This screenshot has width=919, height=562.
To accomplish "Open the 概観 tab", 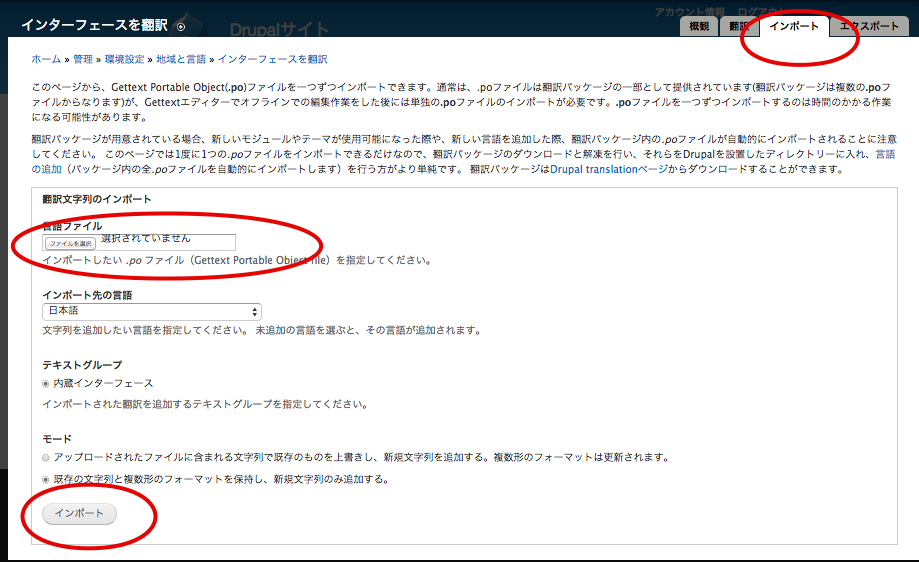I will click(x=700, y=26).
